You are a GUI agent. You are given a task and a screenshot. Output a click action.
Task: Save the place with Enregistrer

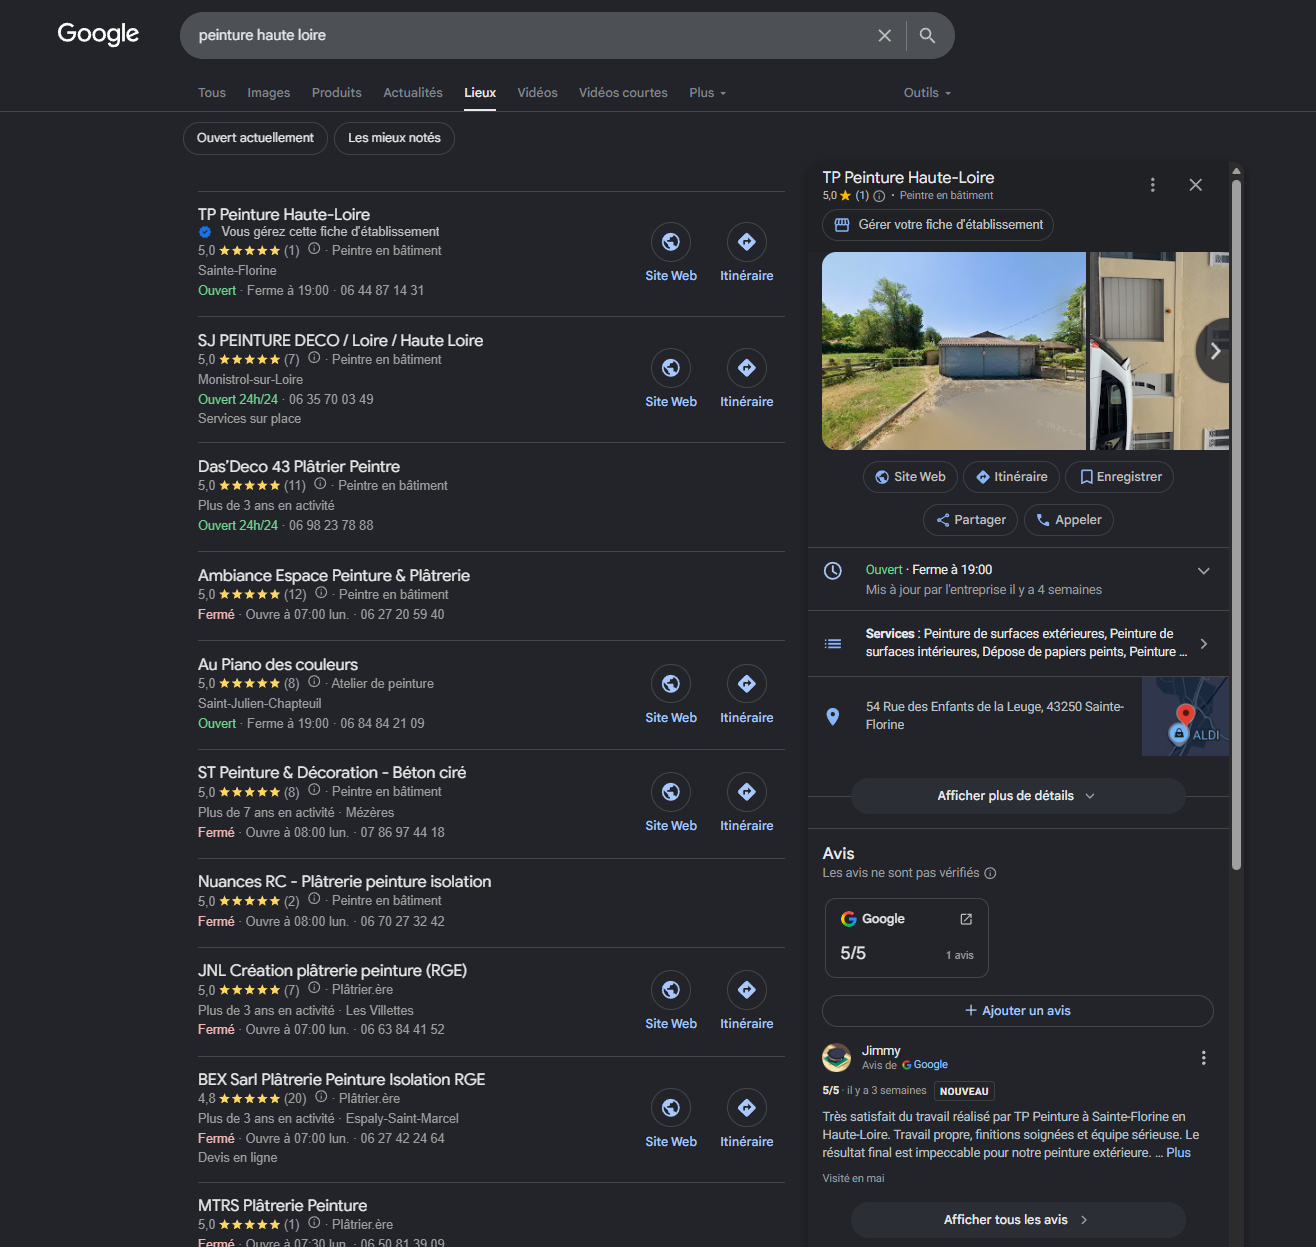(1119, 477)
